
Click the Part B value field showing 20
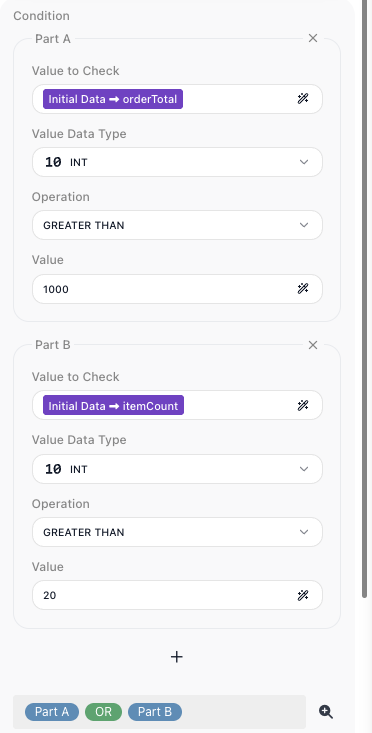177,595
